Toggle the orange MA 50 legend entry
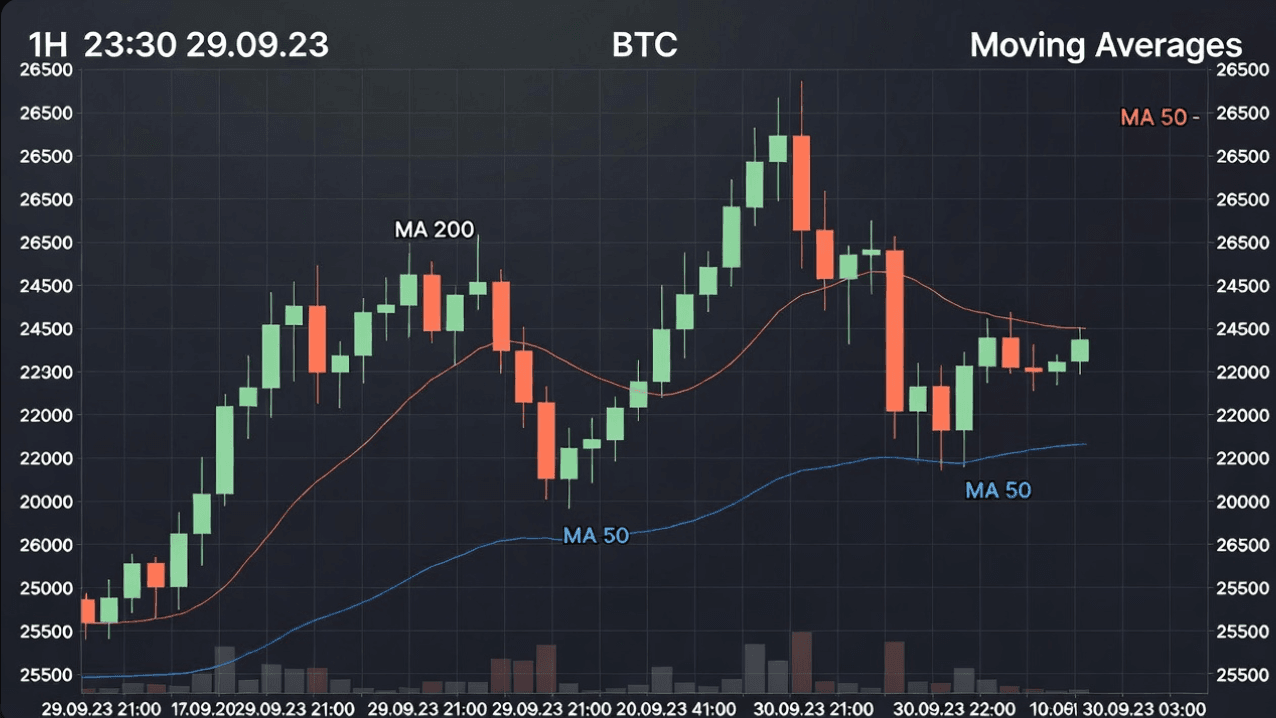The height and width of the screenshot is (718, 1276). (x=1160, y=117)
